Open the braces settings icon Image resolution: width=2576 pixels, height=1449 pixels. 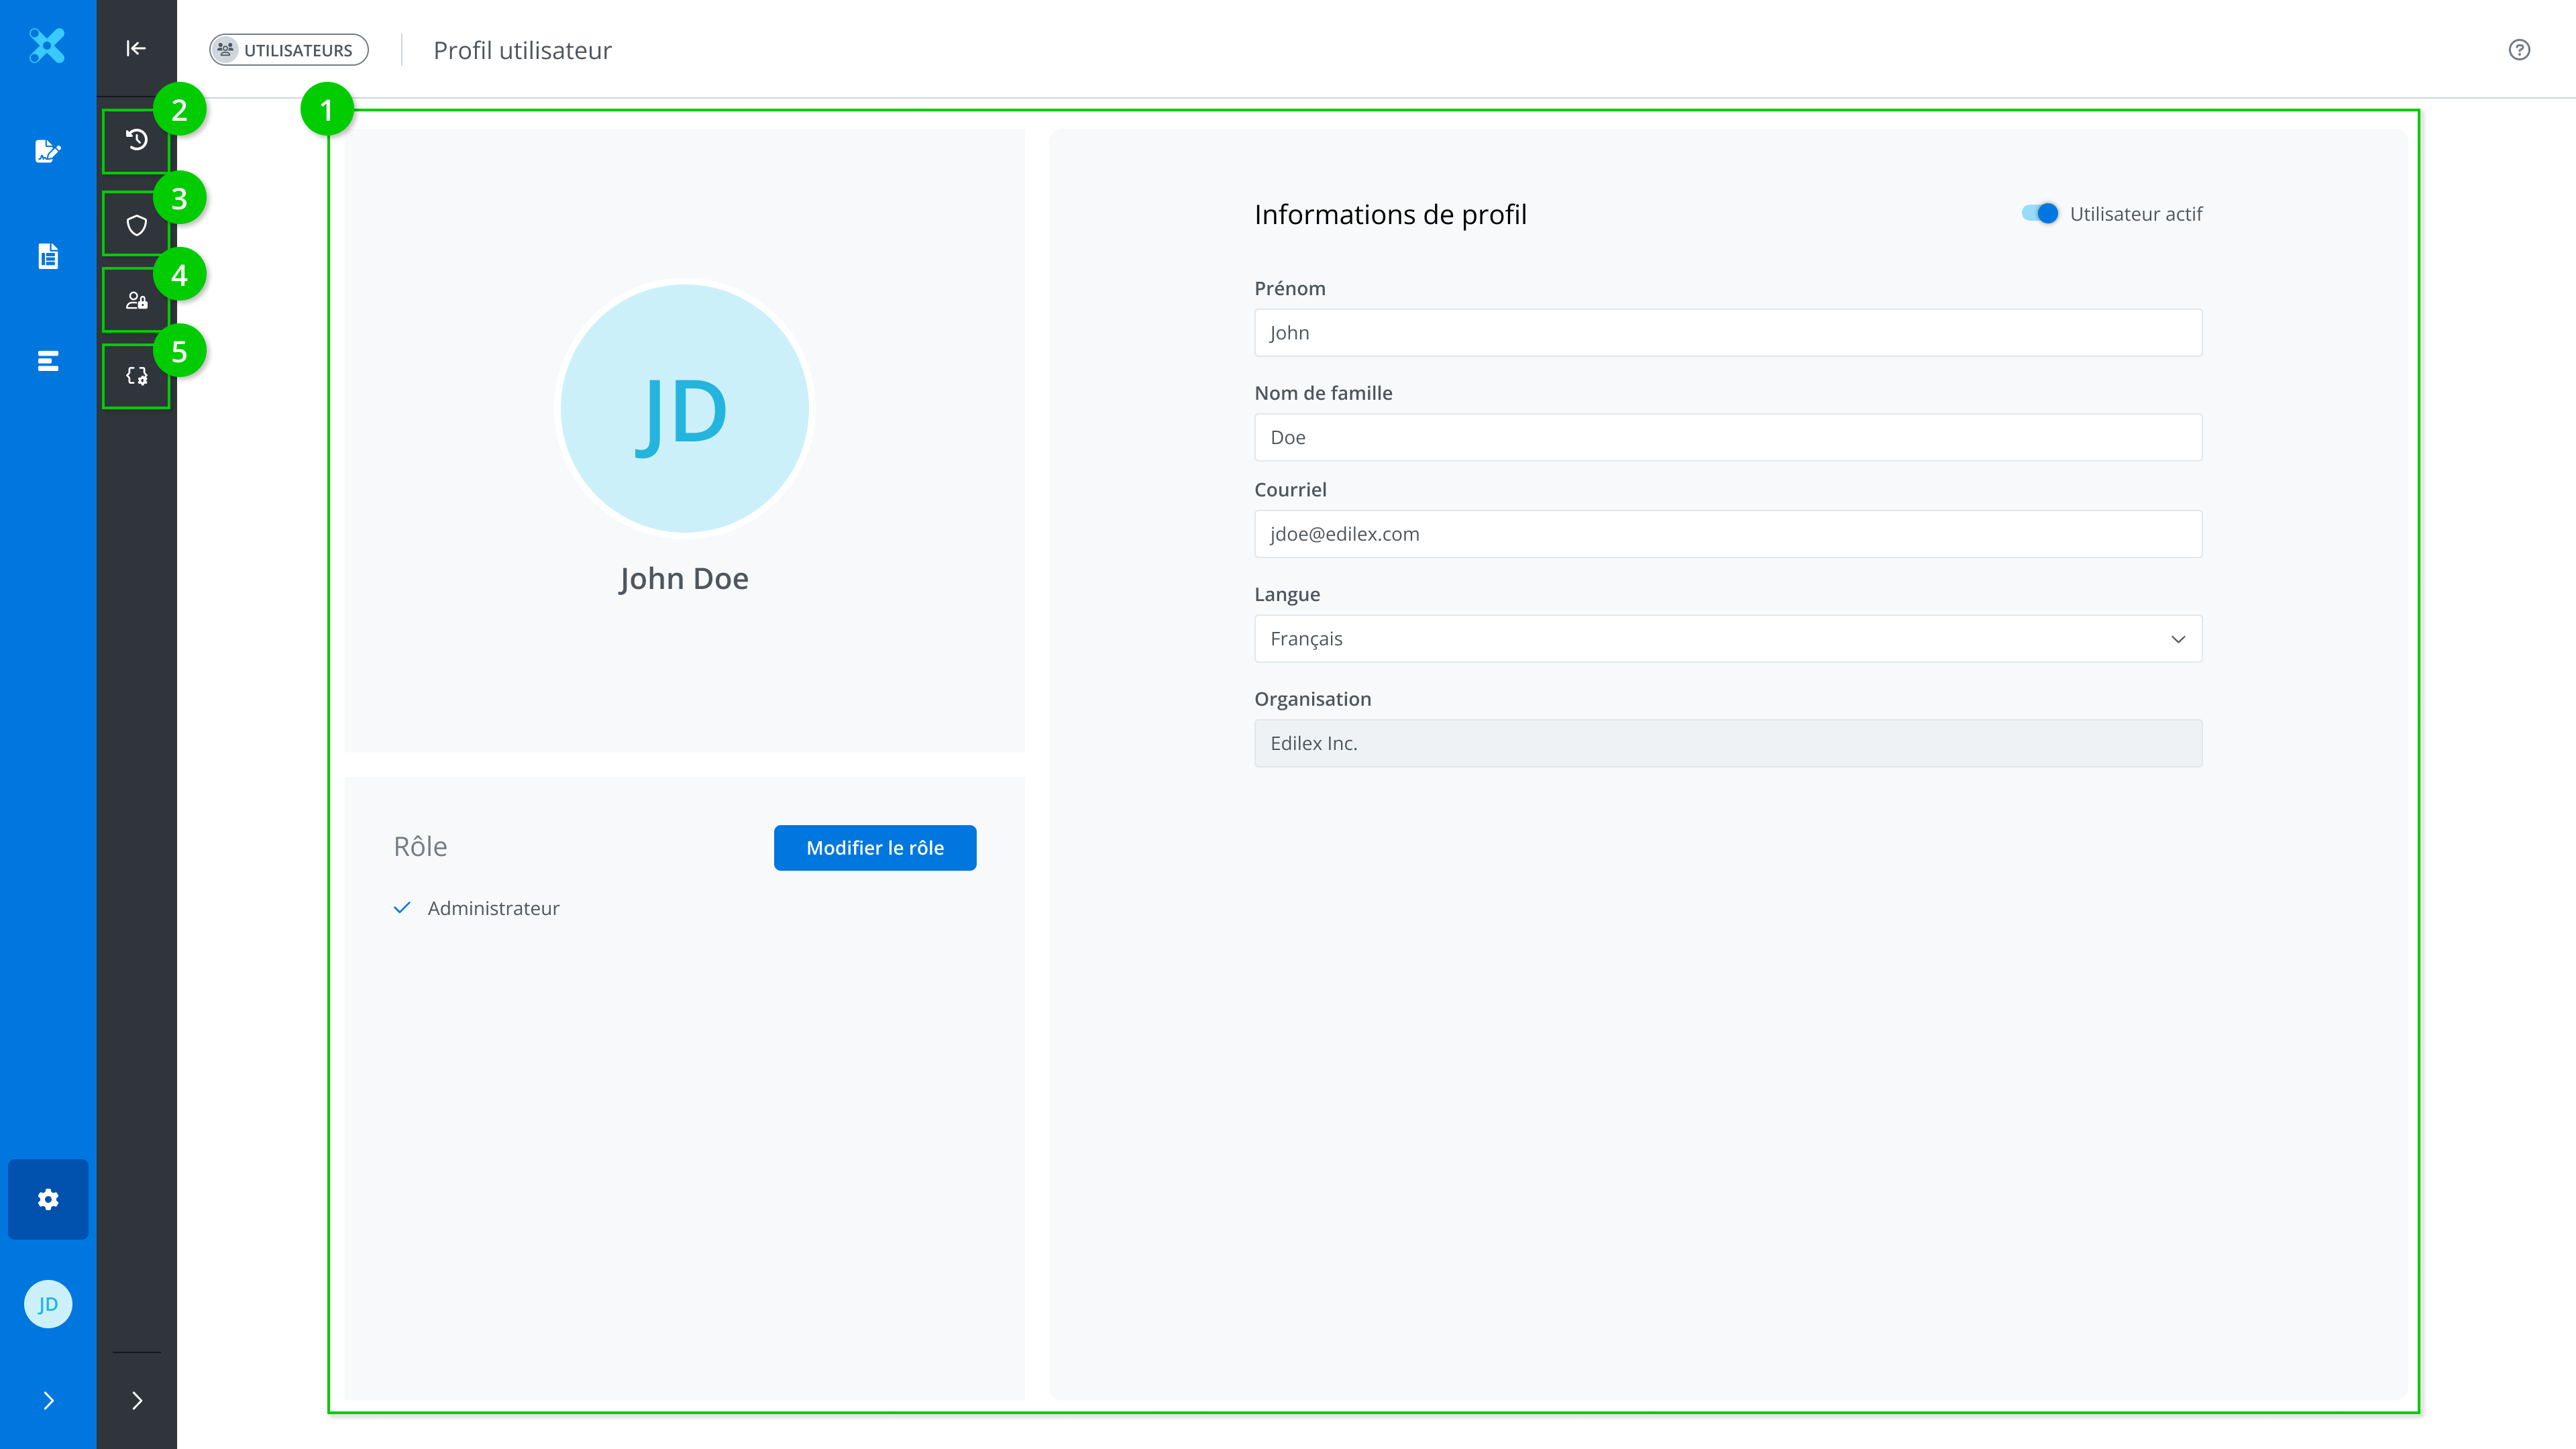[137, 376]
